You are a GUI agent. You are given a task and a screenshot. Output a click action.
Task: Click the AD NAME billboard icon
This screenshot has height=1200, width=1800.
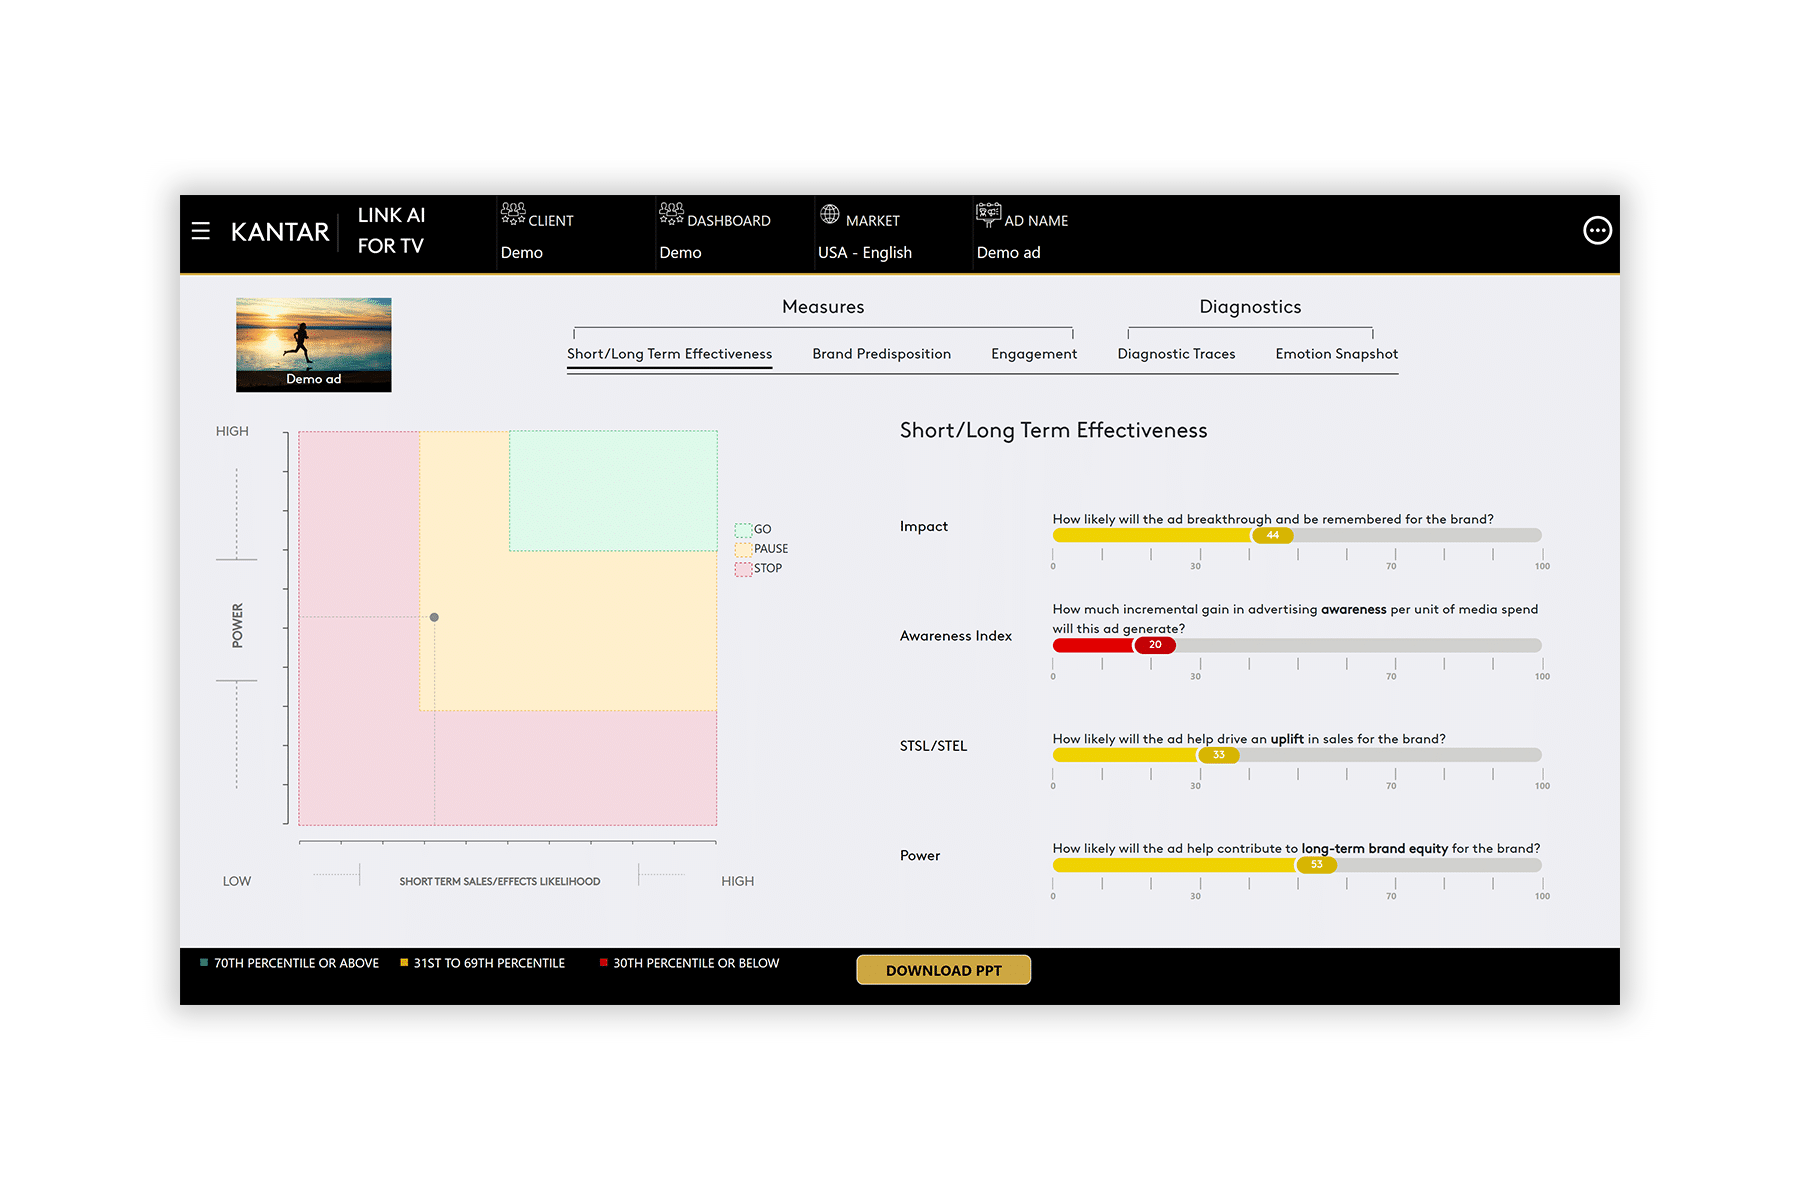(988, 213)
